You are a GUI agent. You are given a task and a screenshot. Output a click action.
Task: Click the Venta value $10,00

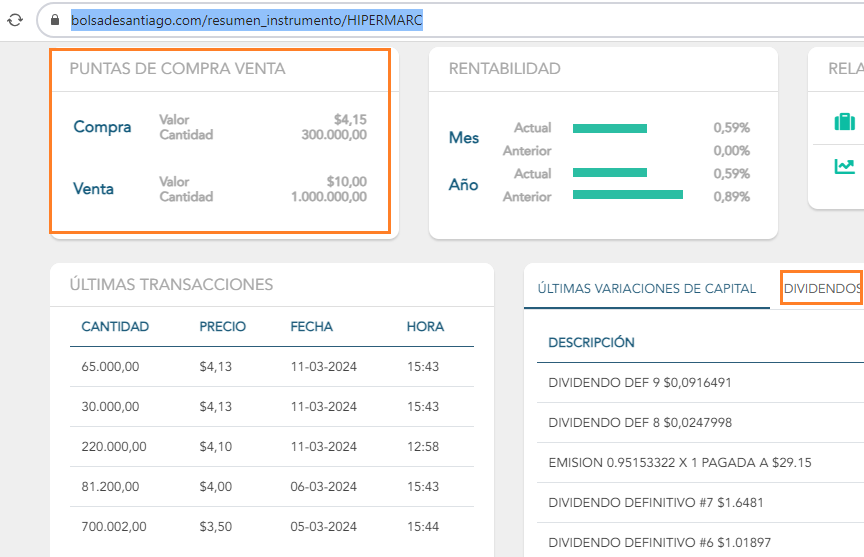coord(347,182)
